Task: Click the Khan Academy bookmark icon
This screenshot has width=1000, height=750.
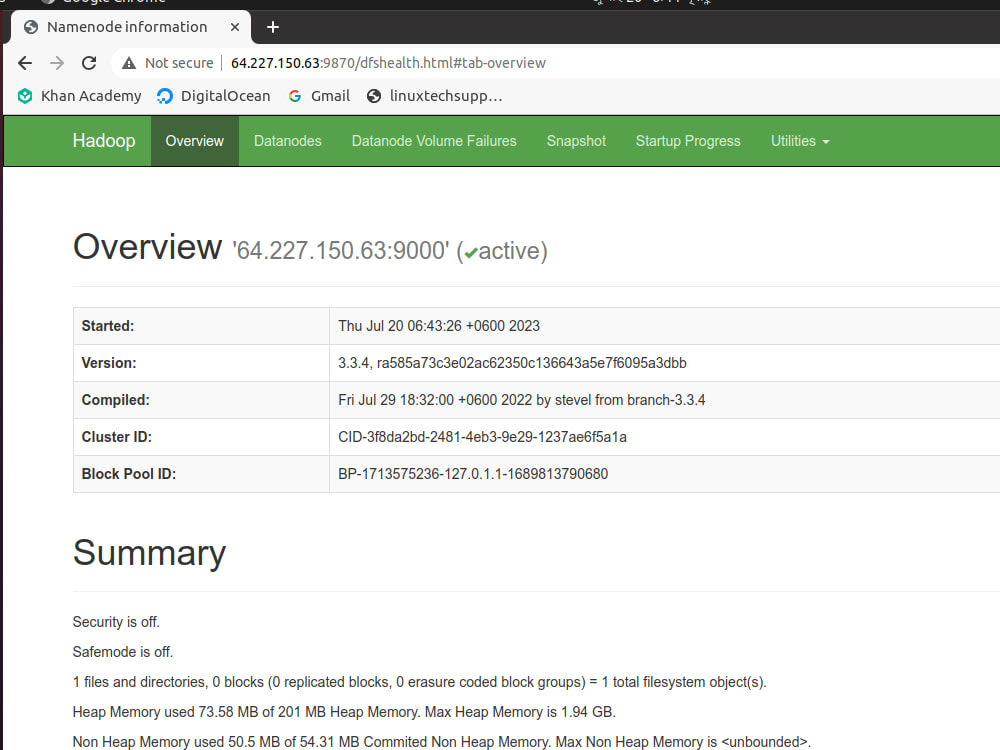Action: click(x=25, y=96)
